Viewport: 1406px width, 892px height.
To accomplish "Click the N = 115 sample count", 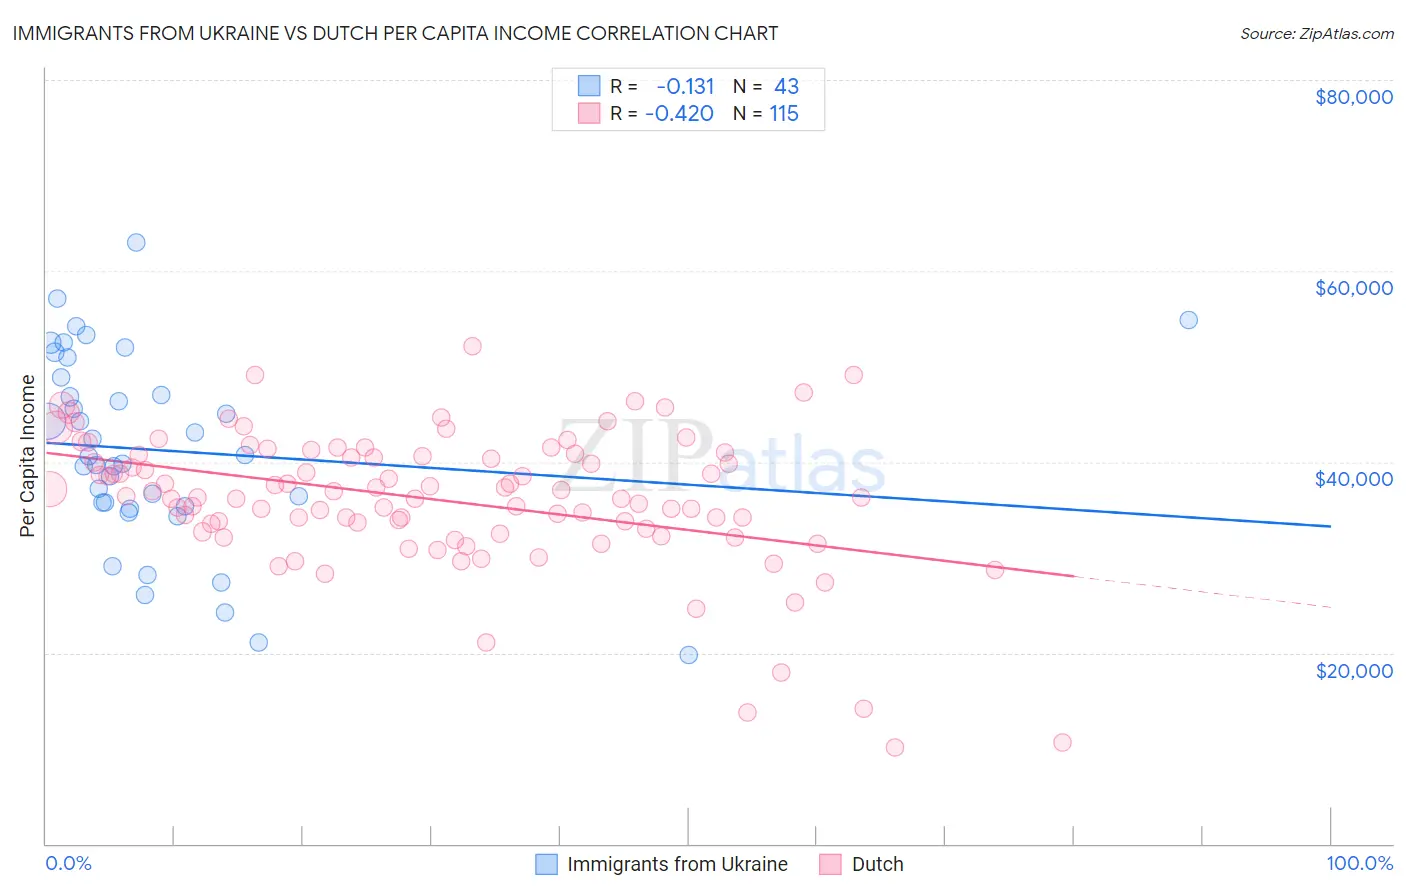I will [x=766, y=113].
